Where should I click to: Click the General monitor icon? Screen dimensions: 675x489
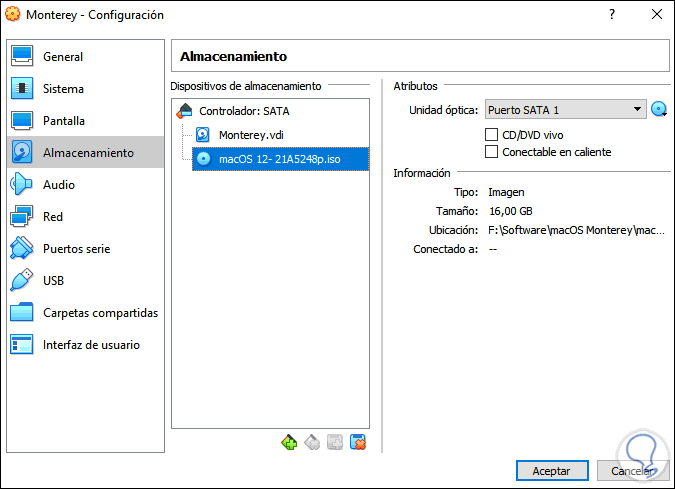pyautogui.click(x=22, y=56)
